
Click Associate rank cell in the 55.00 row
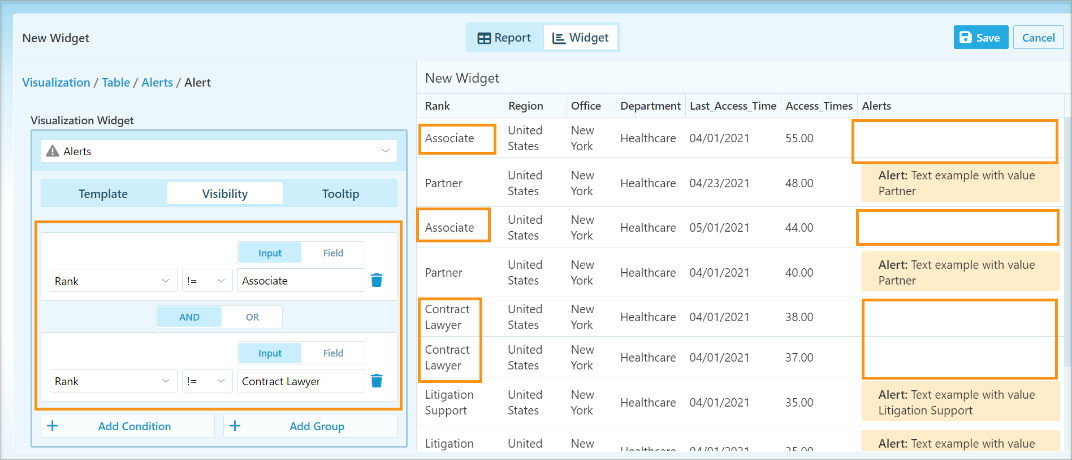pos(449,138)
